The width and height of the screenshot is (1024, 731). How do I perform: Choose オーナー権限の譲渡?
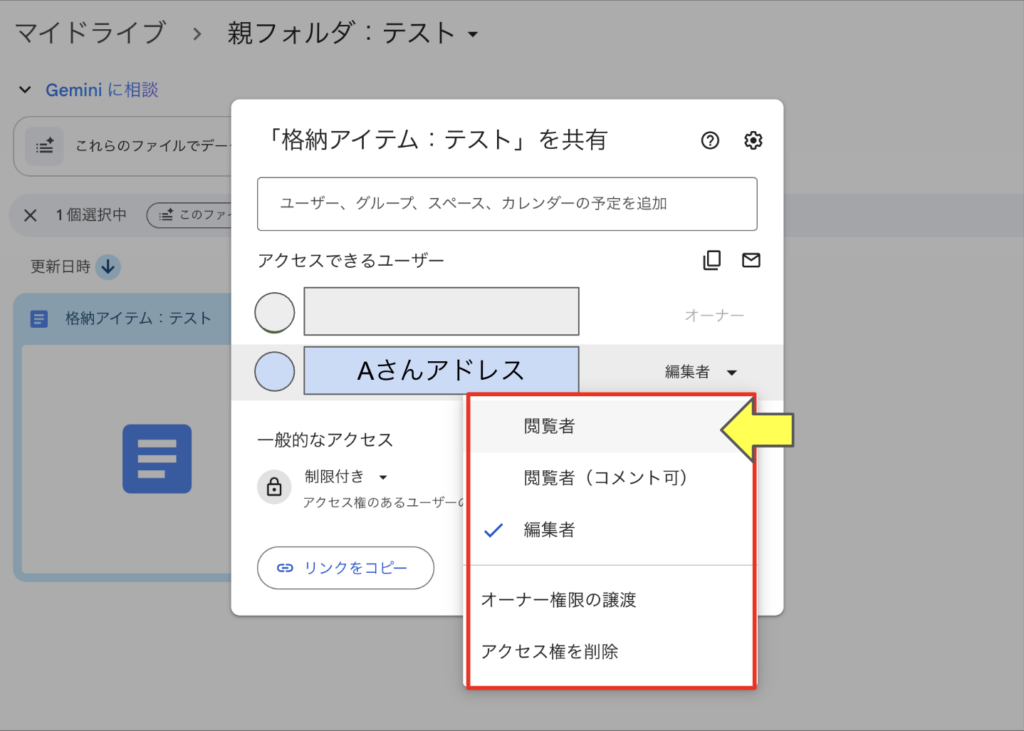pos(558,600)
